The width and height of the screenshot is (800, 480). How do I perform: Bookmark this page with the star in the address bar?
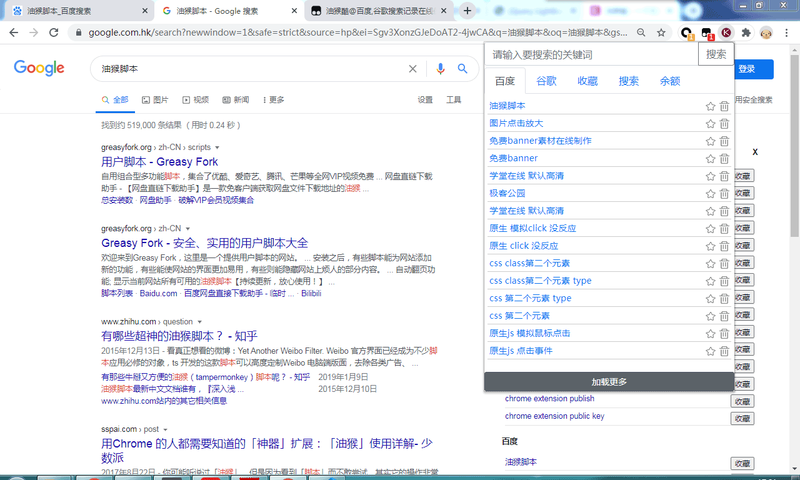(661, 33)
